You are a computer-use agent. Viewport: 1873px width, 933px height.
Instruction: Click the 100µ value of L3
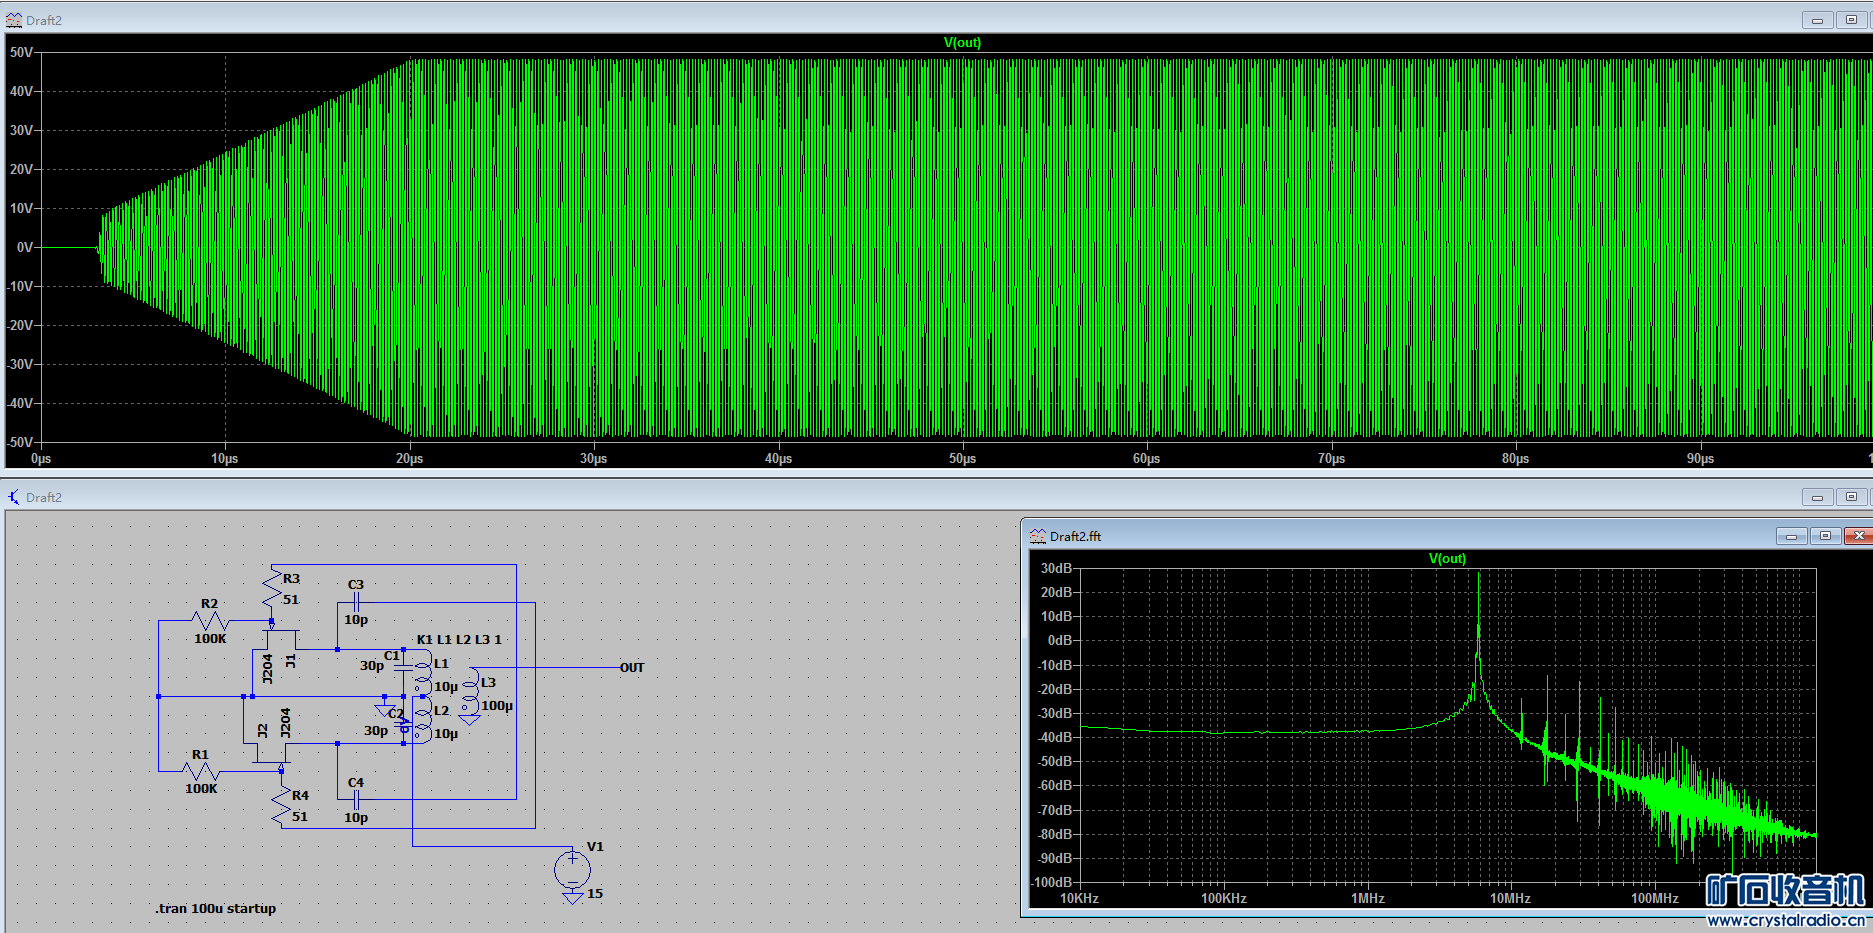497,705
